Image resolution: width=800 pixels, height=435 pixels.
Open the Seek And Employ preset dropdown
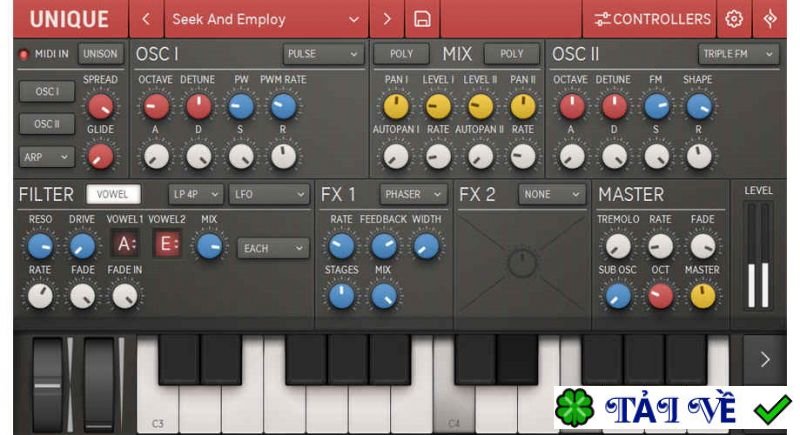click(x=265, y=19)
